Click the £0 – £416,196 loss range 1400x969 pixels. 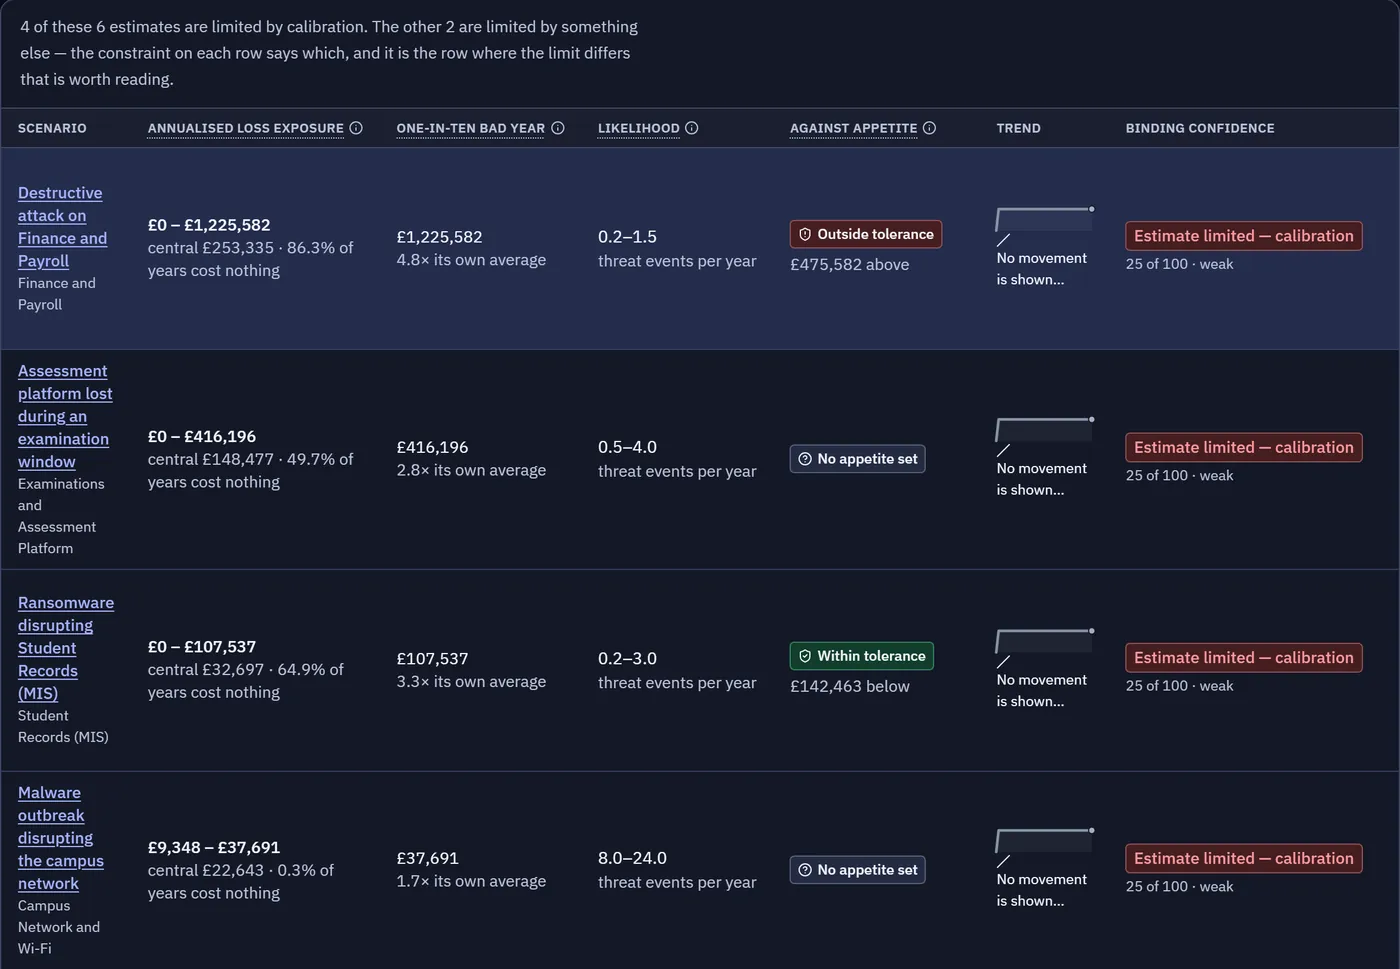[x=202, y=436]
